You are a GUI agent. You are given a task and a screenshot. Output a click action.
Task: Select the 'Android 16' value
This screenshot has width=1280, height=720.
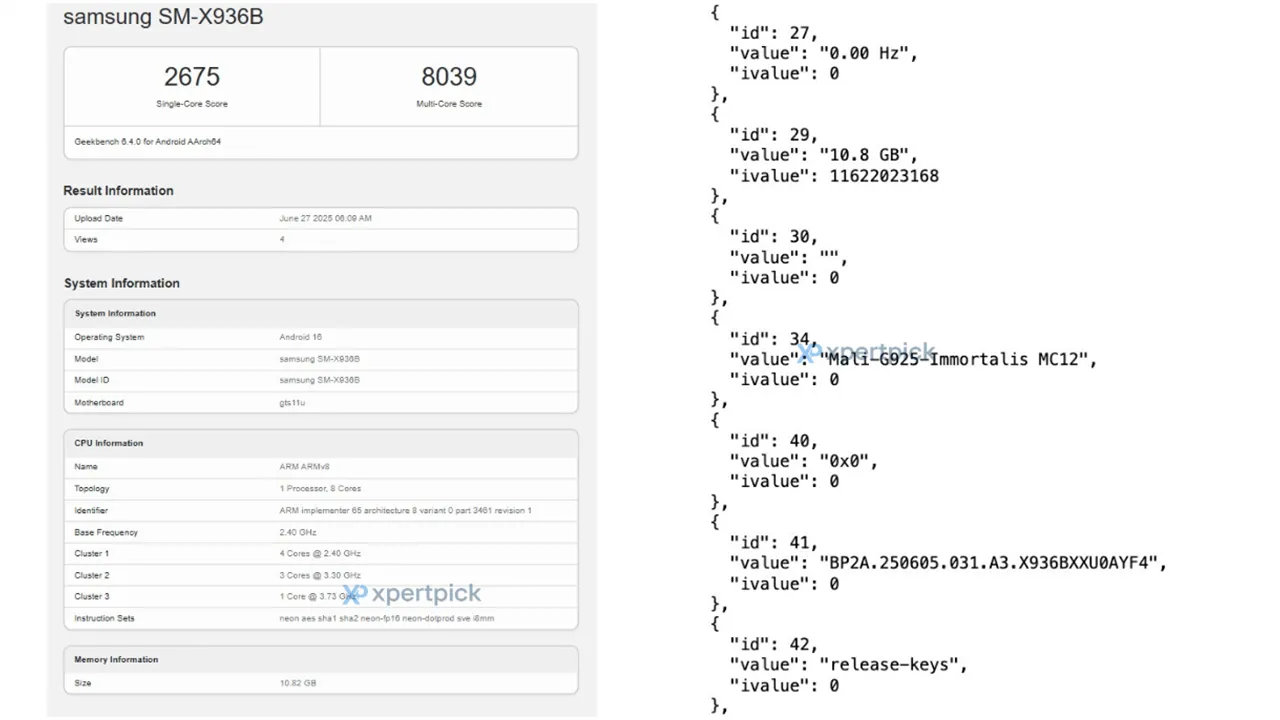click(x=301, y=337)
